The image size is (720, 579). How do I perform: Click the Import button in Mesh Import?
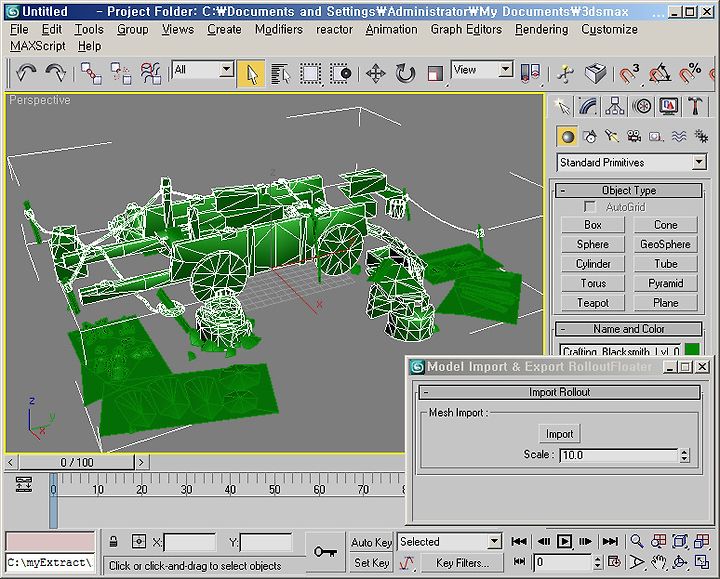[x=559, y=434]
